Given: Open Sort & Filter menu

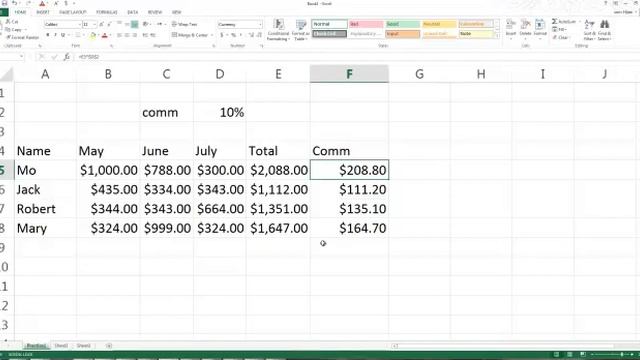Looking at the screenshot, I should pyautogui.click(x=589, y=30).
